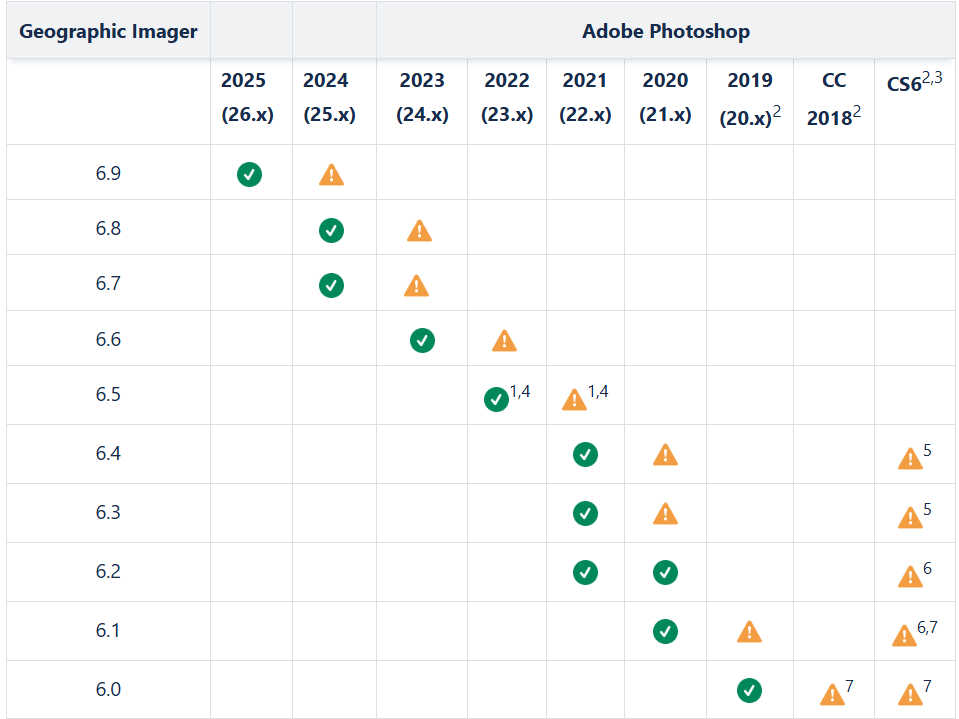
Task: Click green checkmark for 6.9 under 2025
Action: point(250,175)
